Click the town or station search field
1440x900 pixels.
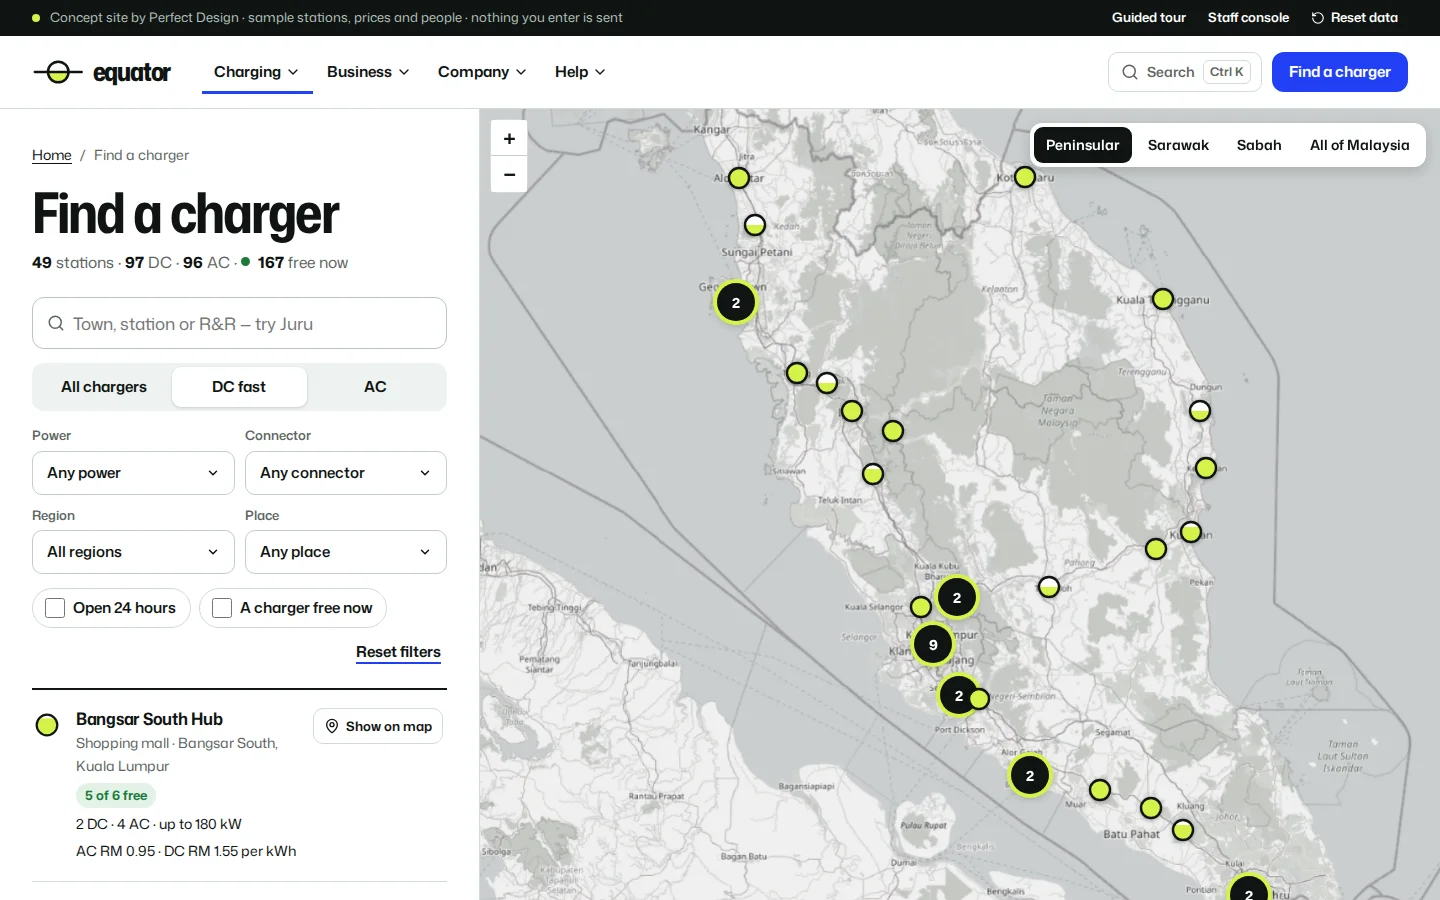pyautogui.click(x=239, y=323)
